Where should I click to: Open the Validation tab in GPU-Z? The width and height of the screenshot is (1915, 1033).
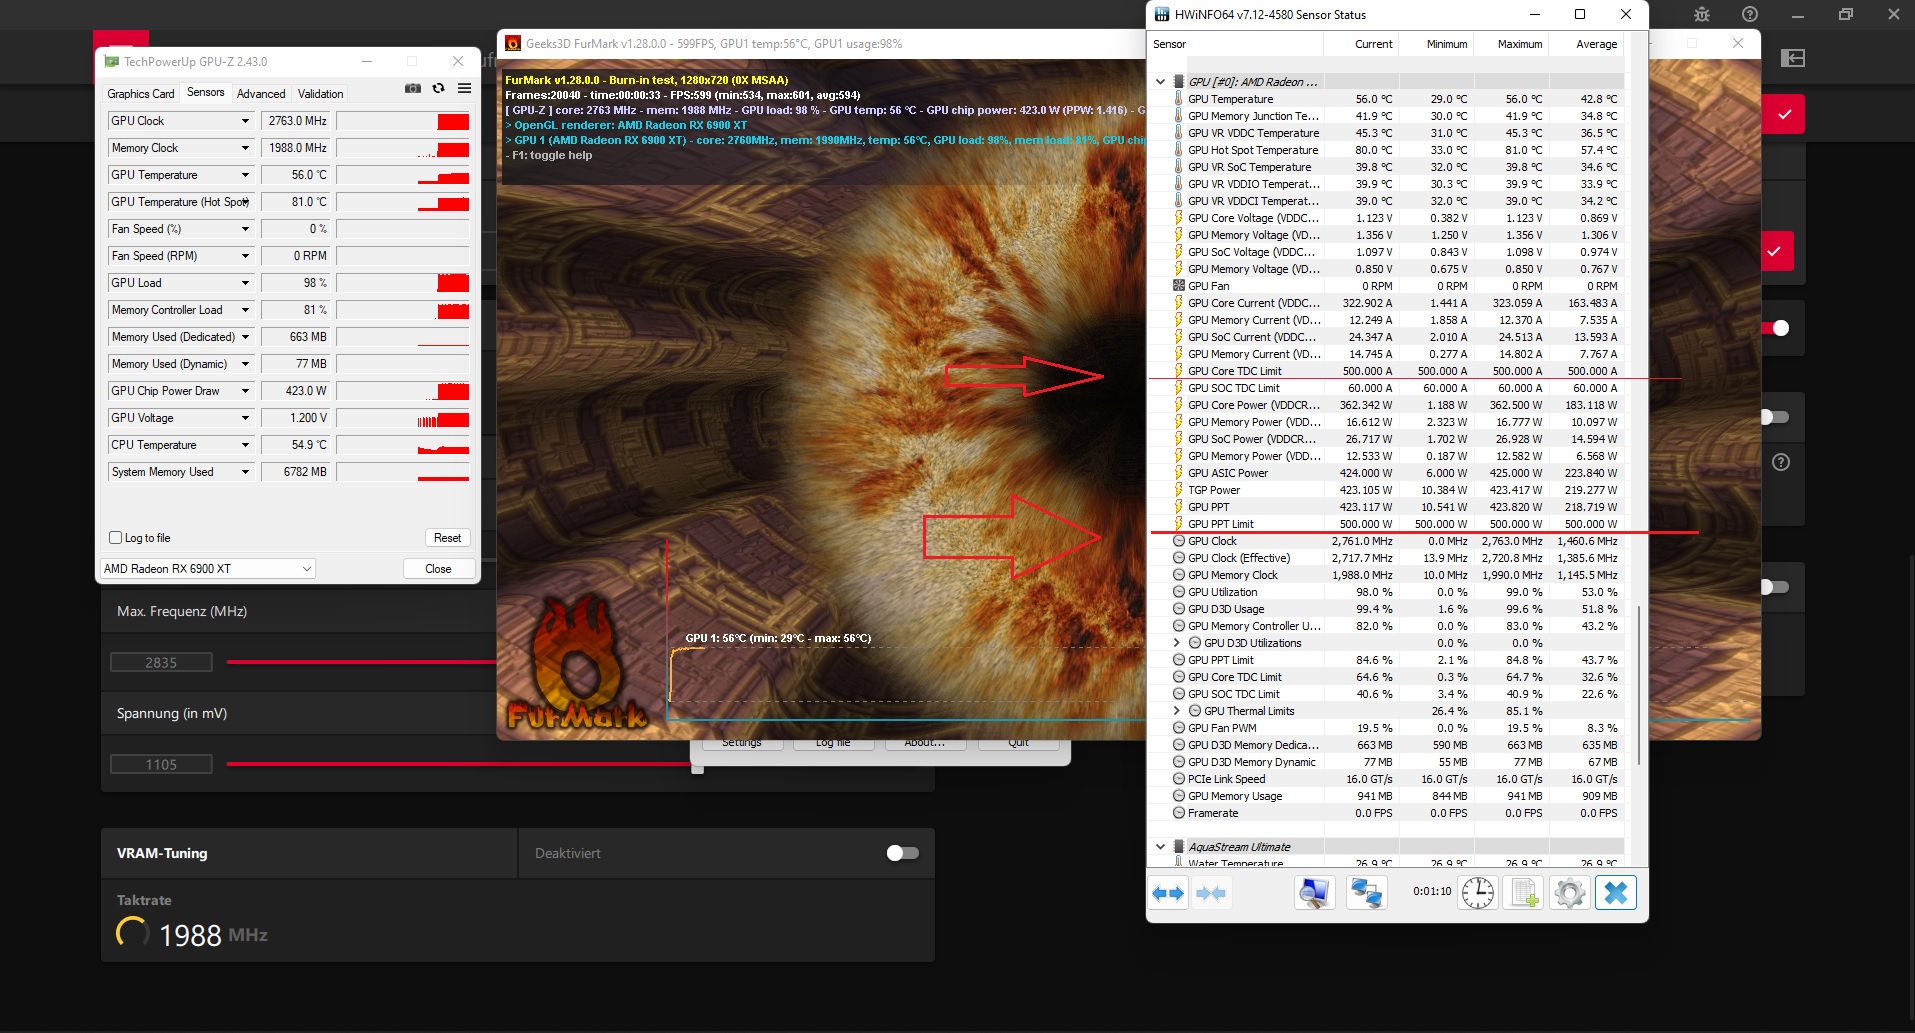[x=320, y=93]
